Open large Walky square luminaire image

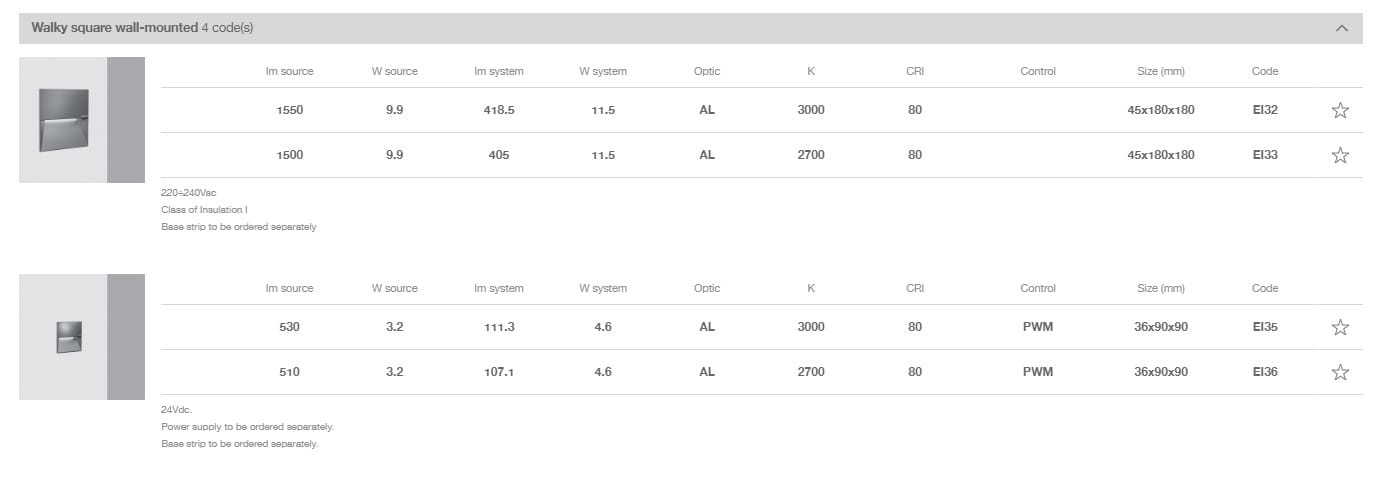(x=63, y=120)
